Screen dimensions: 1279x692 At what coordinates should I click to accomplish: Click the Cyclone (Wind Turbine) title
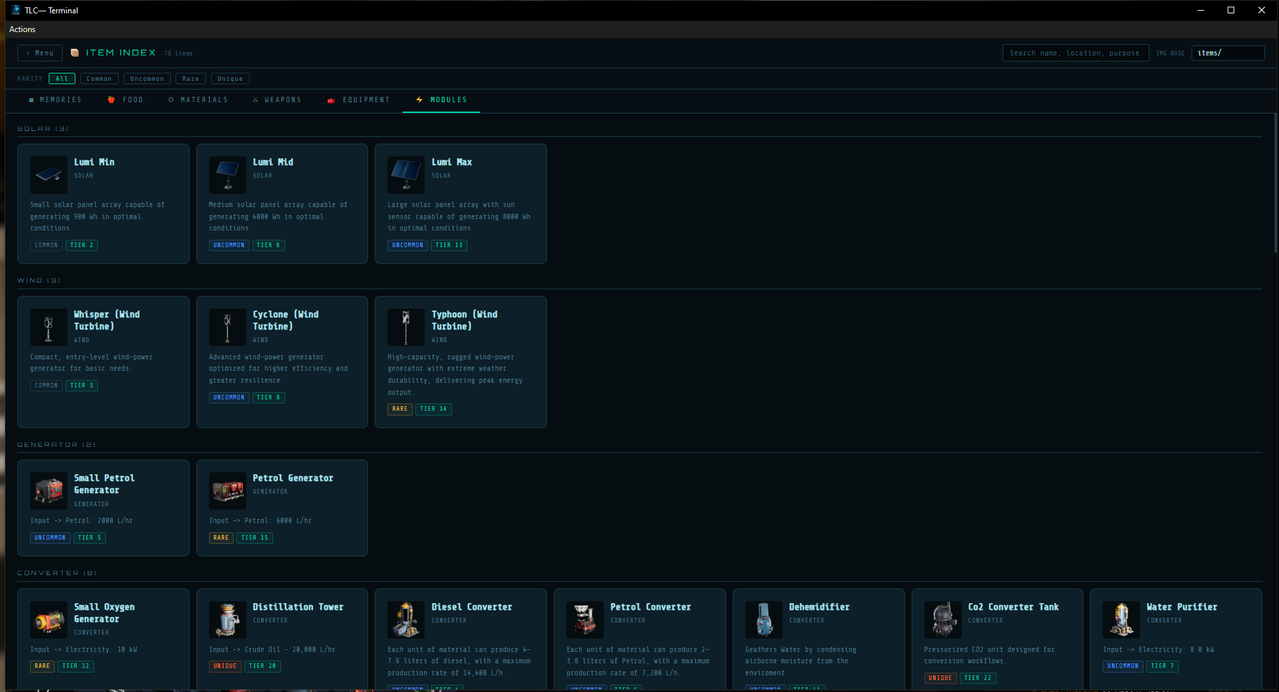coord(286,320)
